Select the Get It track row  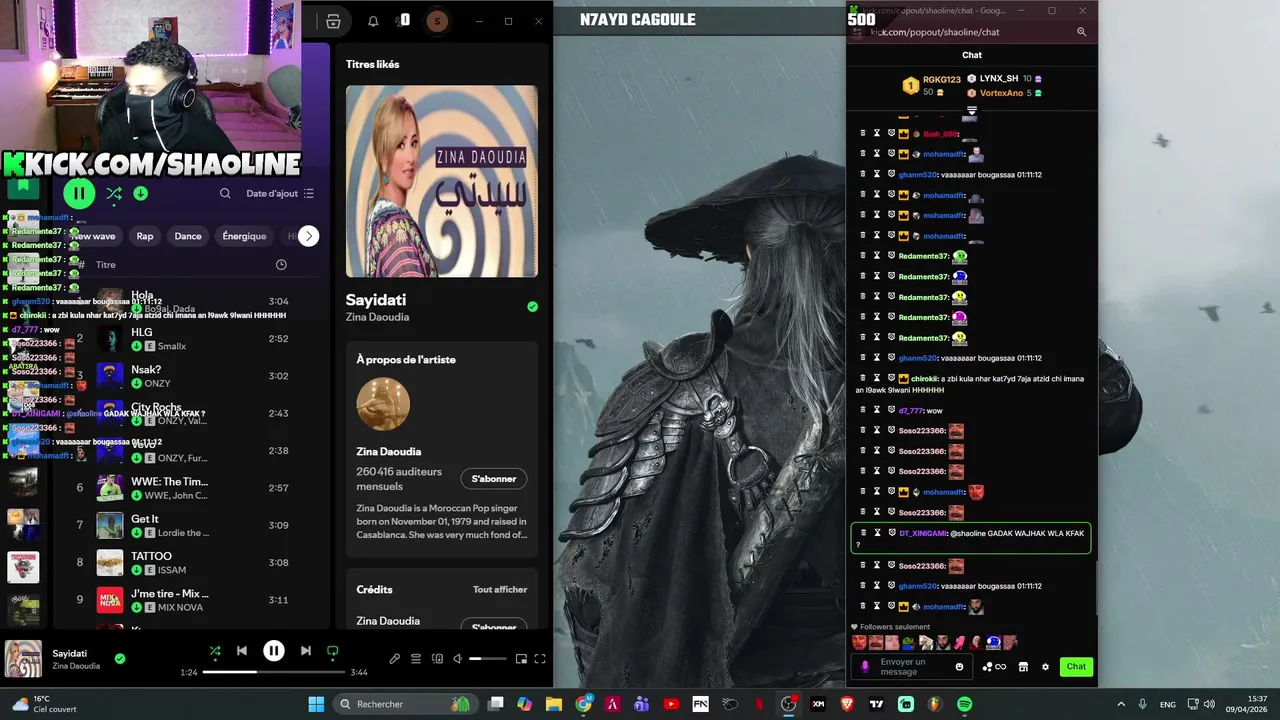(x=185, y=525)
